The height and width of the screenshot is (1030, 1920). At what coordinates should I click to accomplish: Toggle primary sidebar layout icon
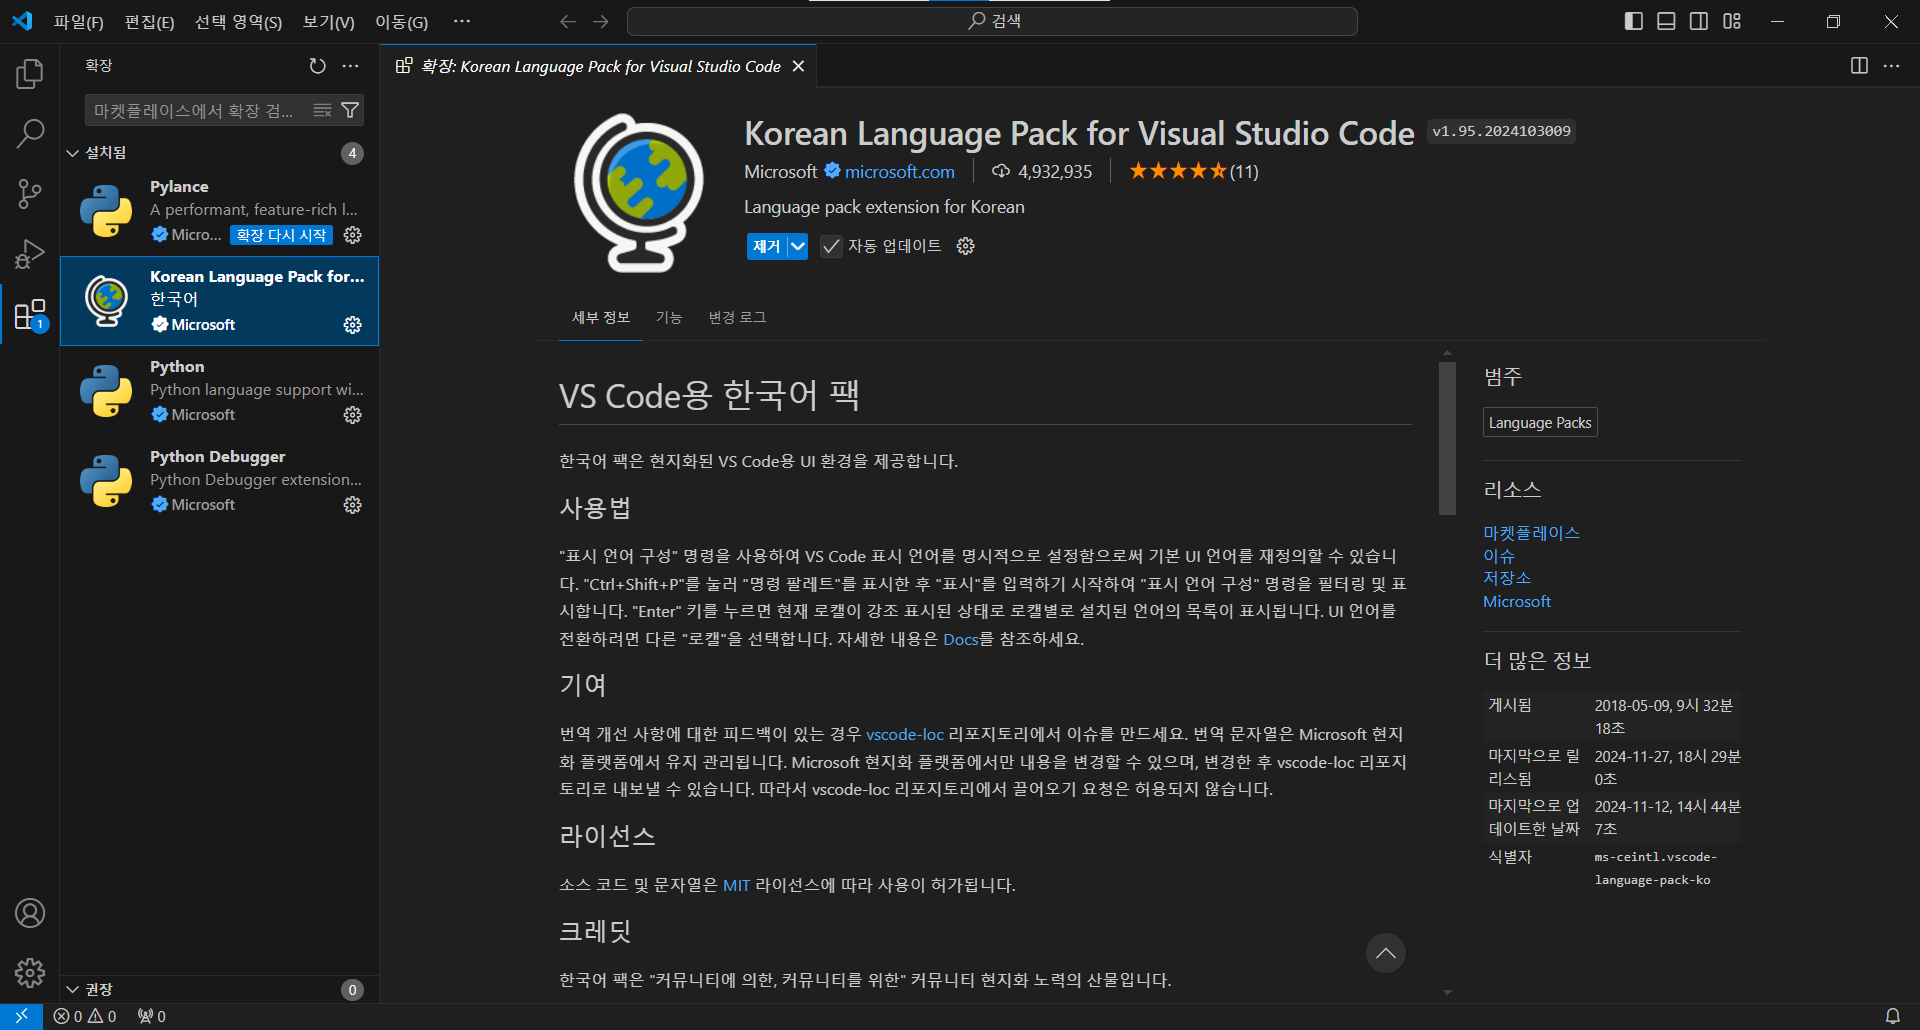click(x=1634, y=21)
